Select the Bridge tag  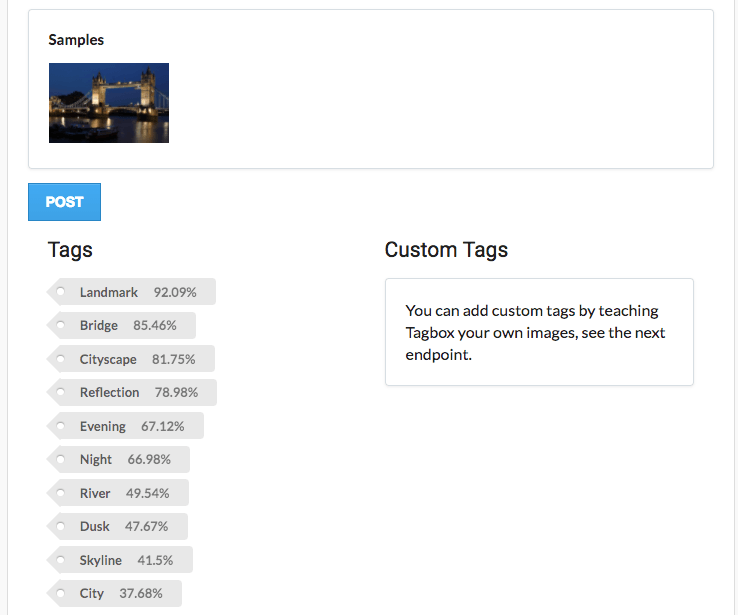[x=99, y=325]
